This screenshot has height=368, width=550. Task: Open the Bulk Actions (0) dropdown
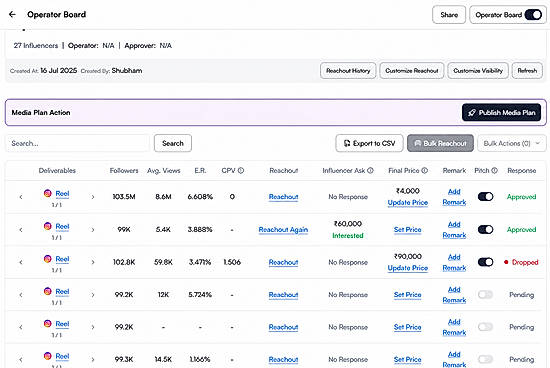point(512,143)
